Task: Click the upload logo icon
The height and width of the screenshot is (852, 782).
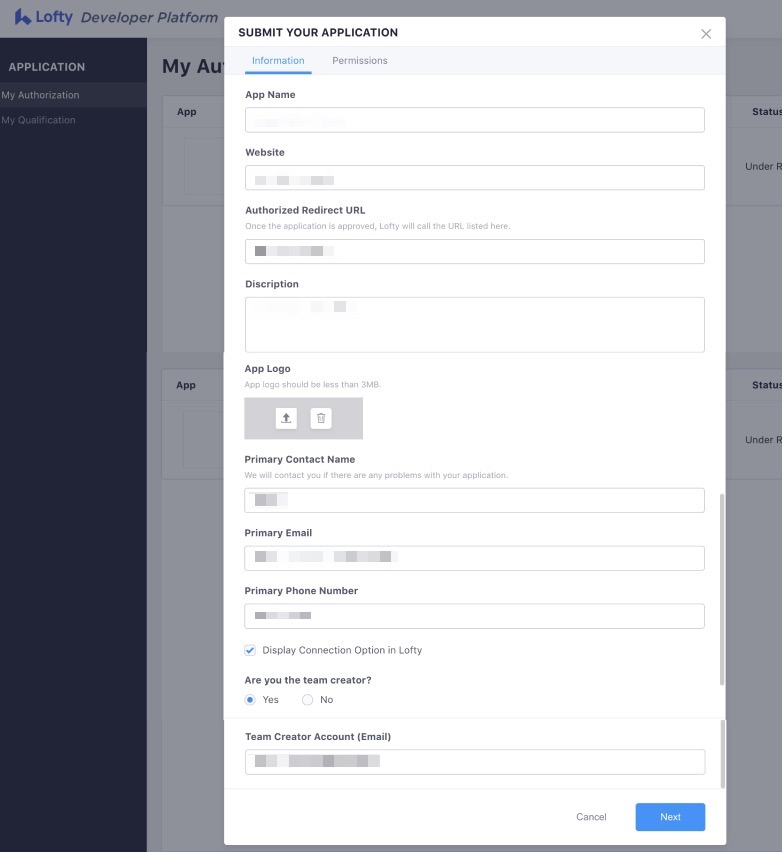Action: [x=286, y=418]
